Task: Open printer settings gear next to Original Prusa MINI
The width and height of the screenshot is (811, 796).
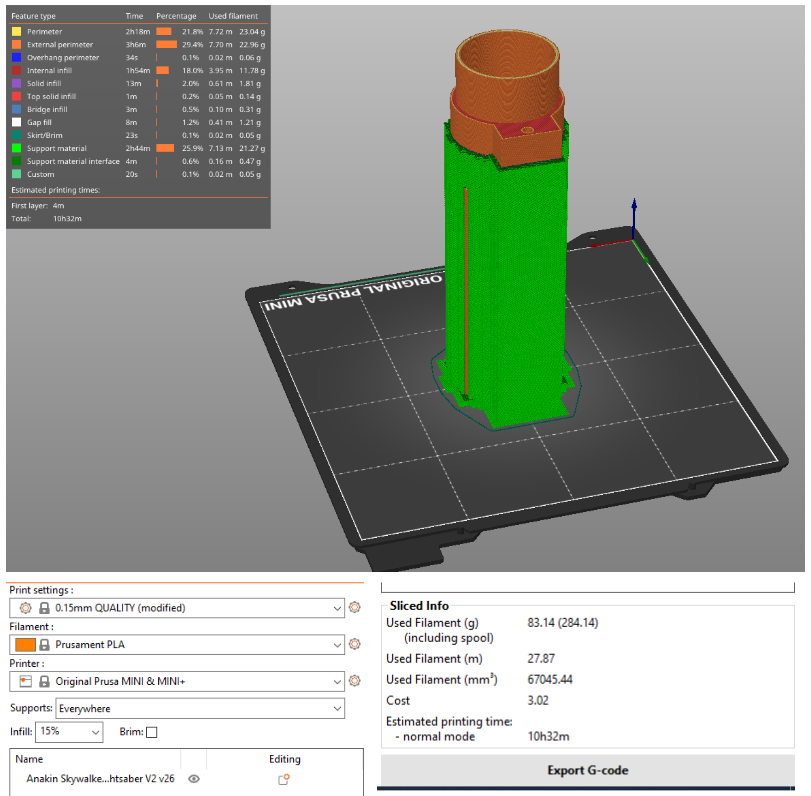Action: coord(354,681)
